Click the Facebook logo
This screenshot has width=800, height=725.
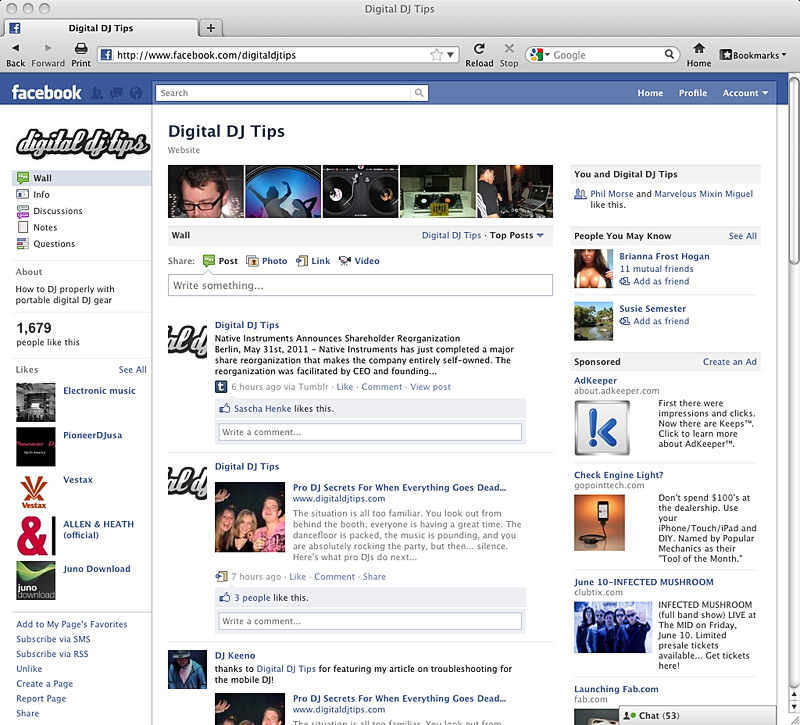click(x=46, y=92)
